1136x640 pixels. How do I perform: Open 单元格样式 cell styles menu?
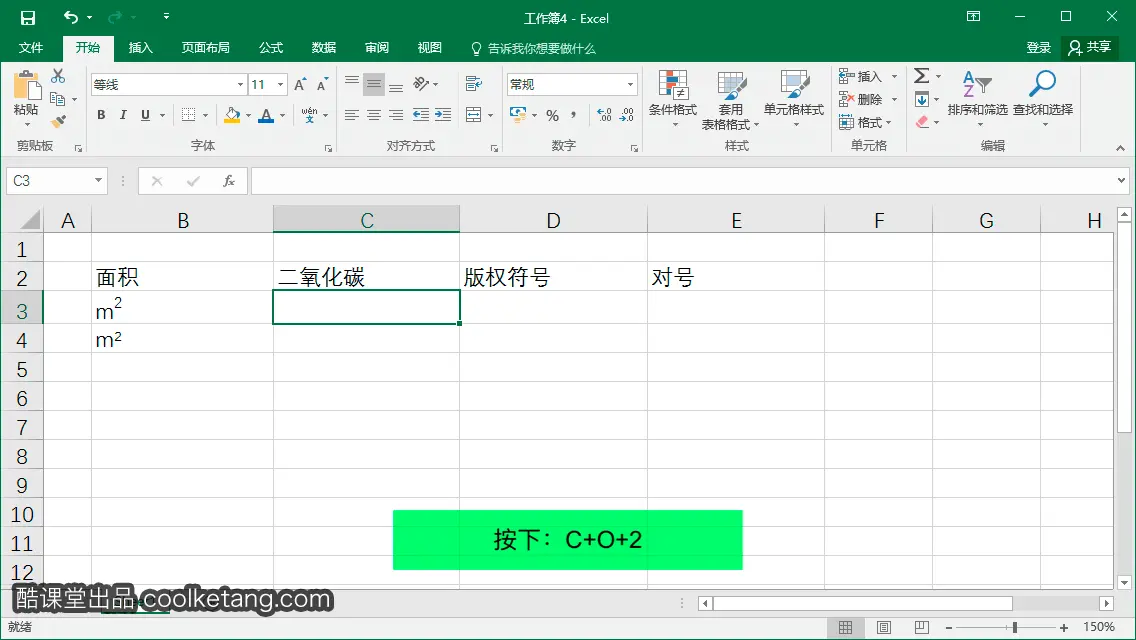[794, 99]
